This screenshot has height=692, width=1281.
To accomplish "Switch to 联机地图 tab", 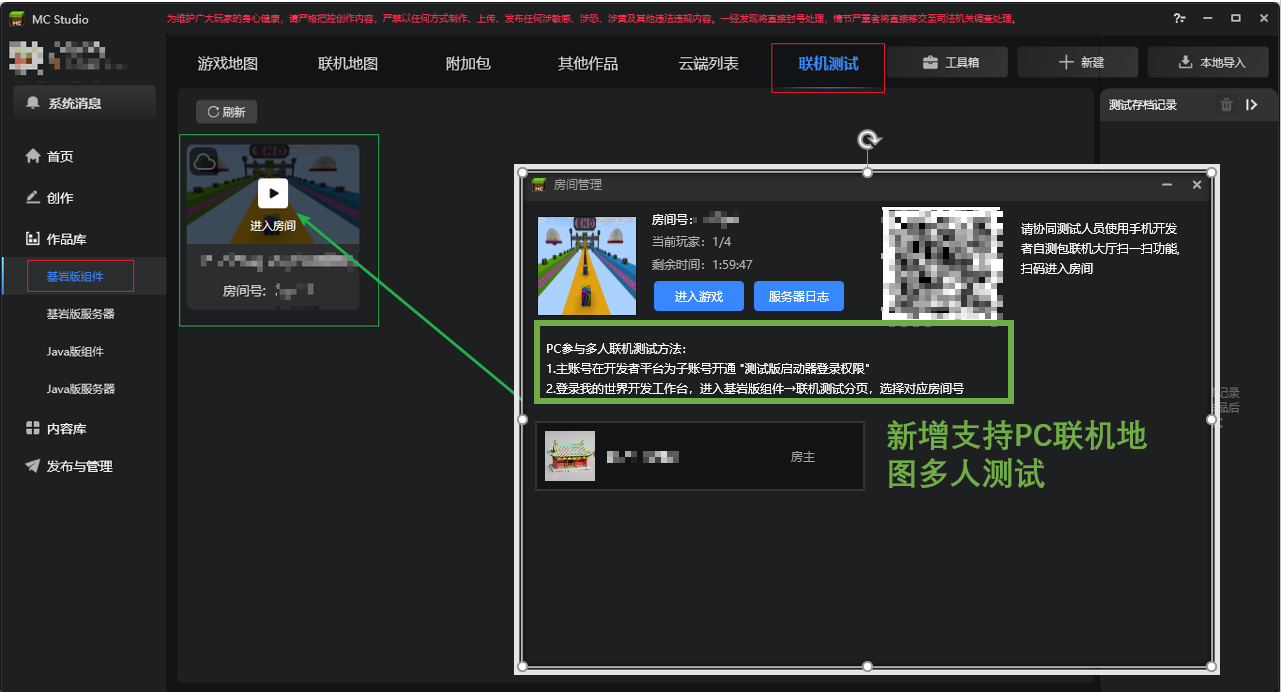I will [348, 63].
